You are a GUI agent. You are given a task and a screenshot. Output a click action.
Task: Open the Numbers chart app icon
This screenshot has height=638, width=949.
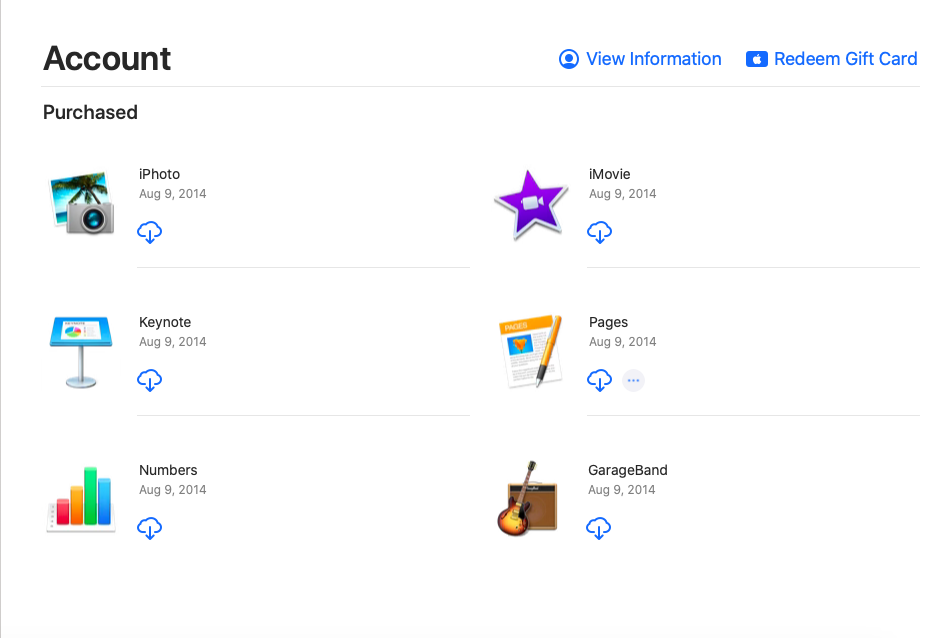pyautogui.click(x=81, y=499)
